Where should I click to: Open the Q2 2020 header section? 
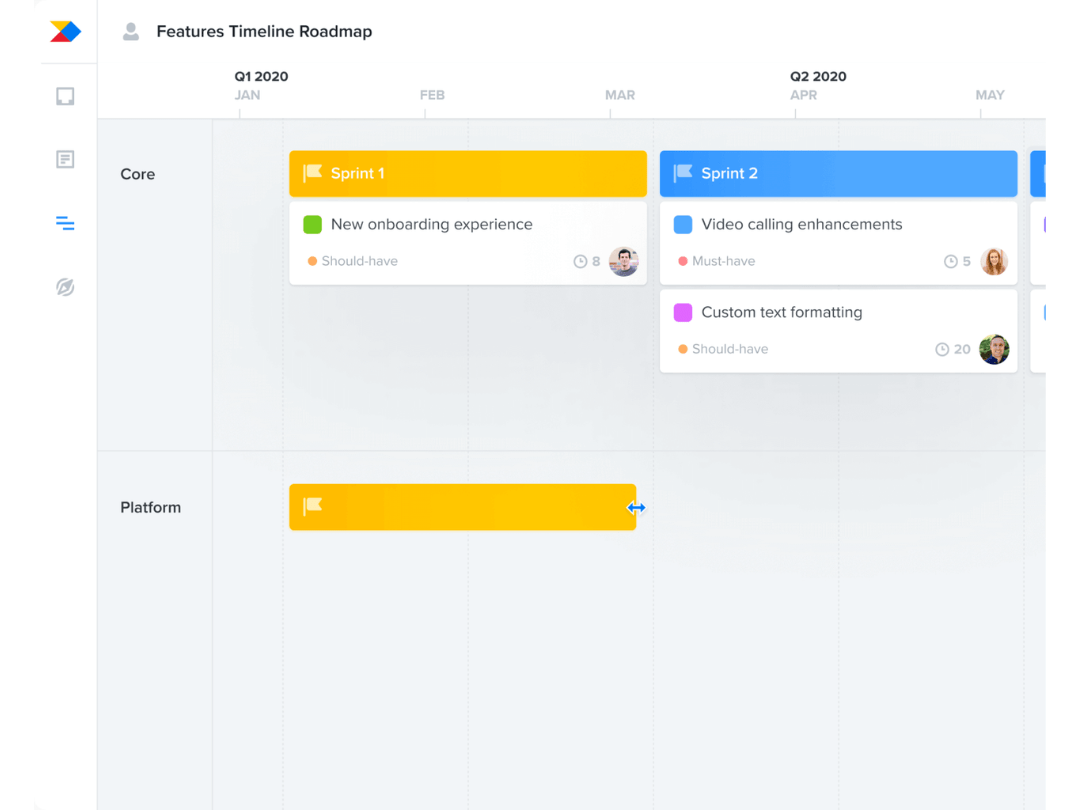pyautogui.click(x=818, y=75)
